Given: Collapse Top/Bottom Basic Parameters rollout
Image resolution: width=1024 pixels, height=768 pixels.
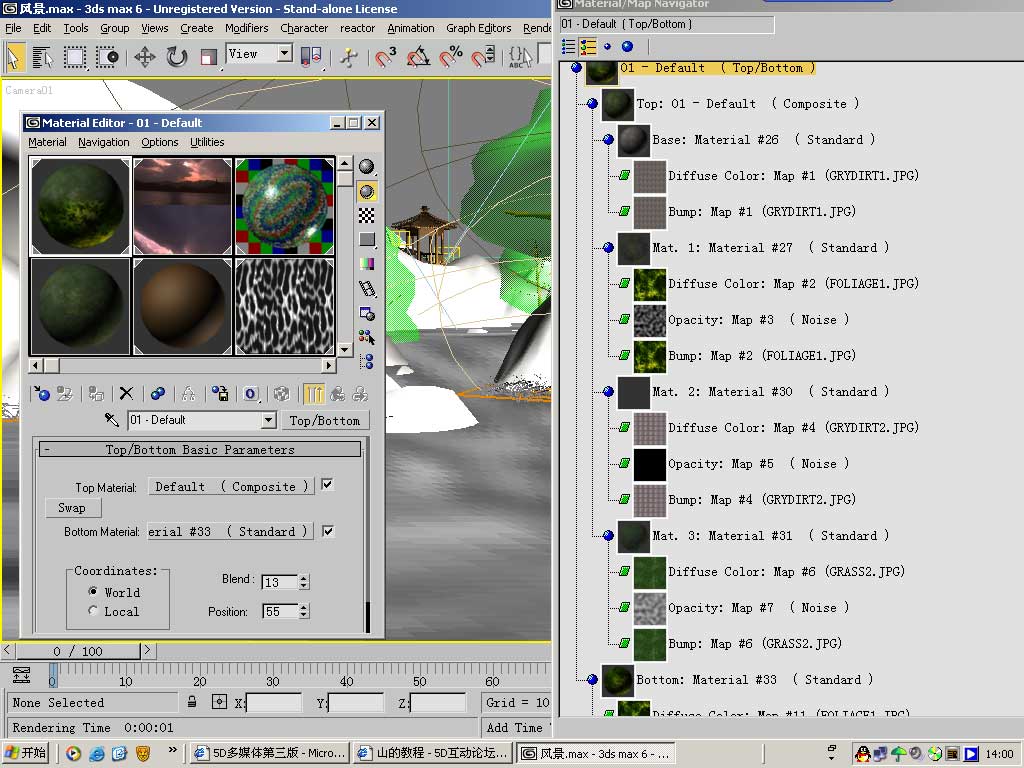Looking at the screenshot, I should [x=200, y=449].
